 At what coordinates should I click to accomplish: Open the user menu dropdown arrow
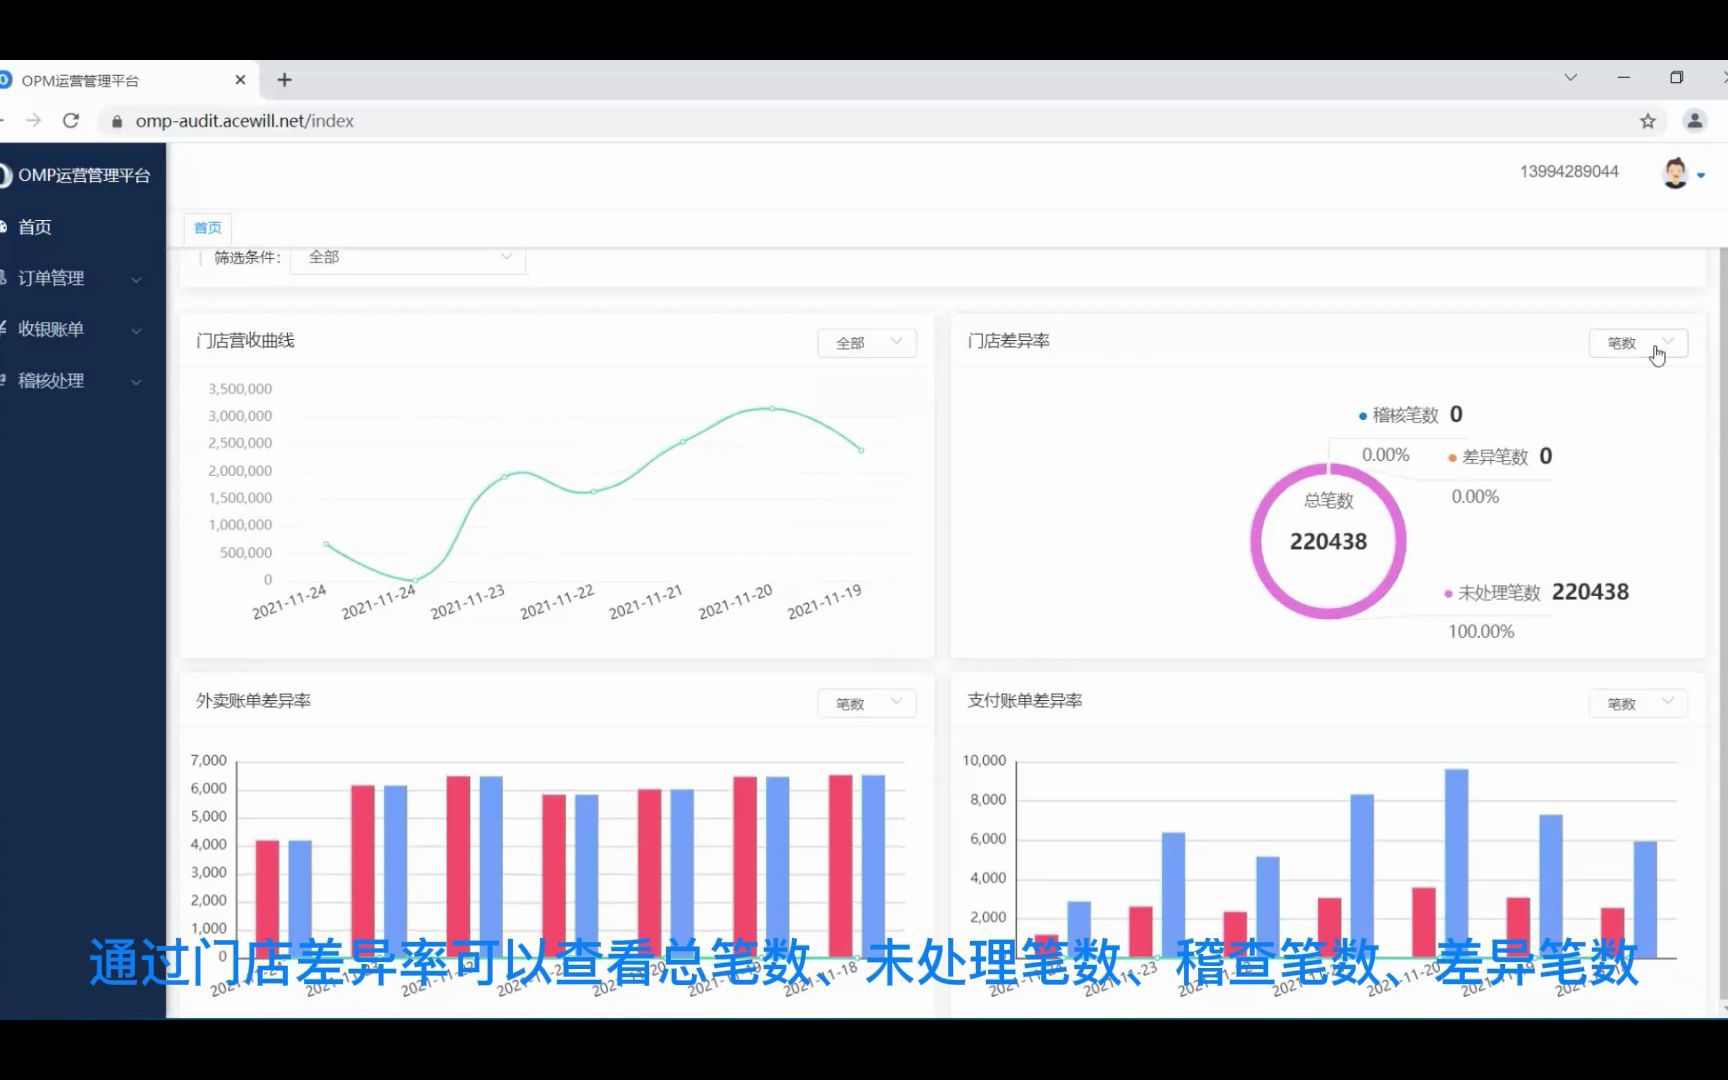click(1701, 175)
